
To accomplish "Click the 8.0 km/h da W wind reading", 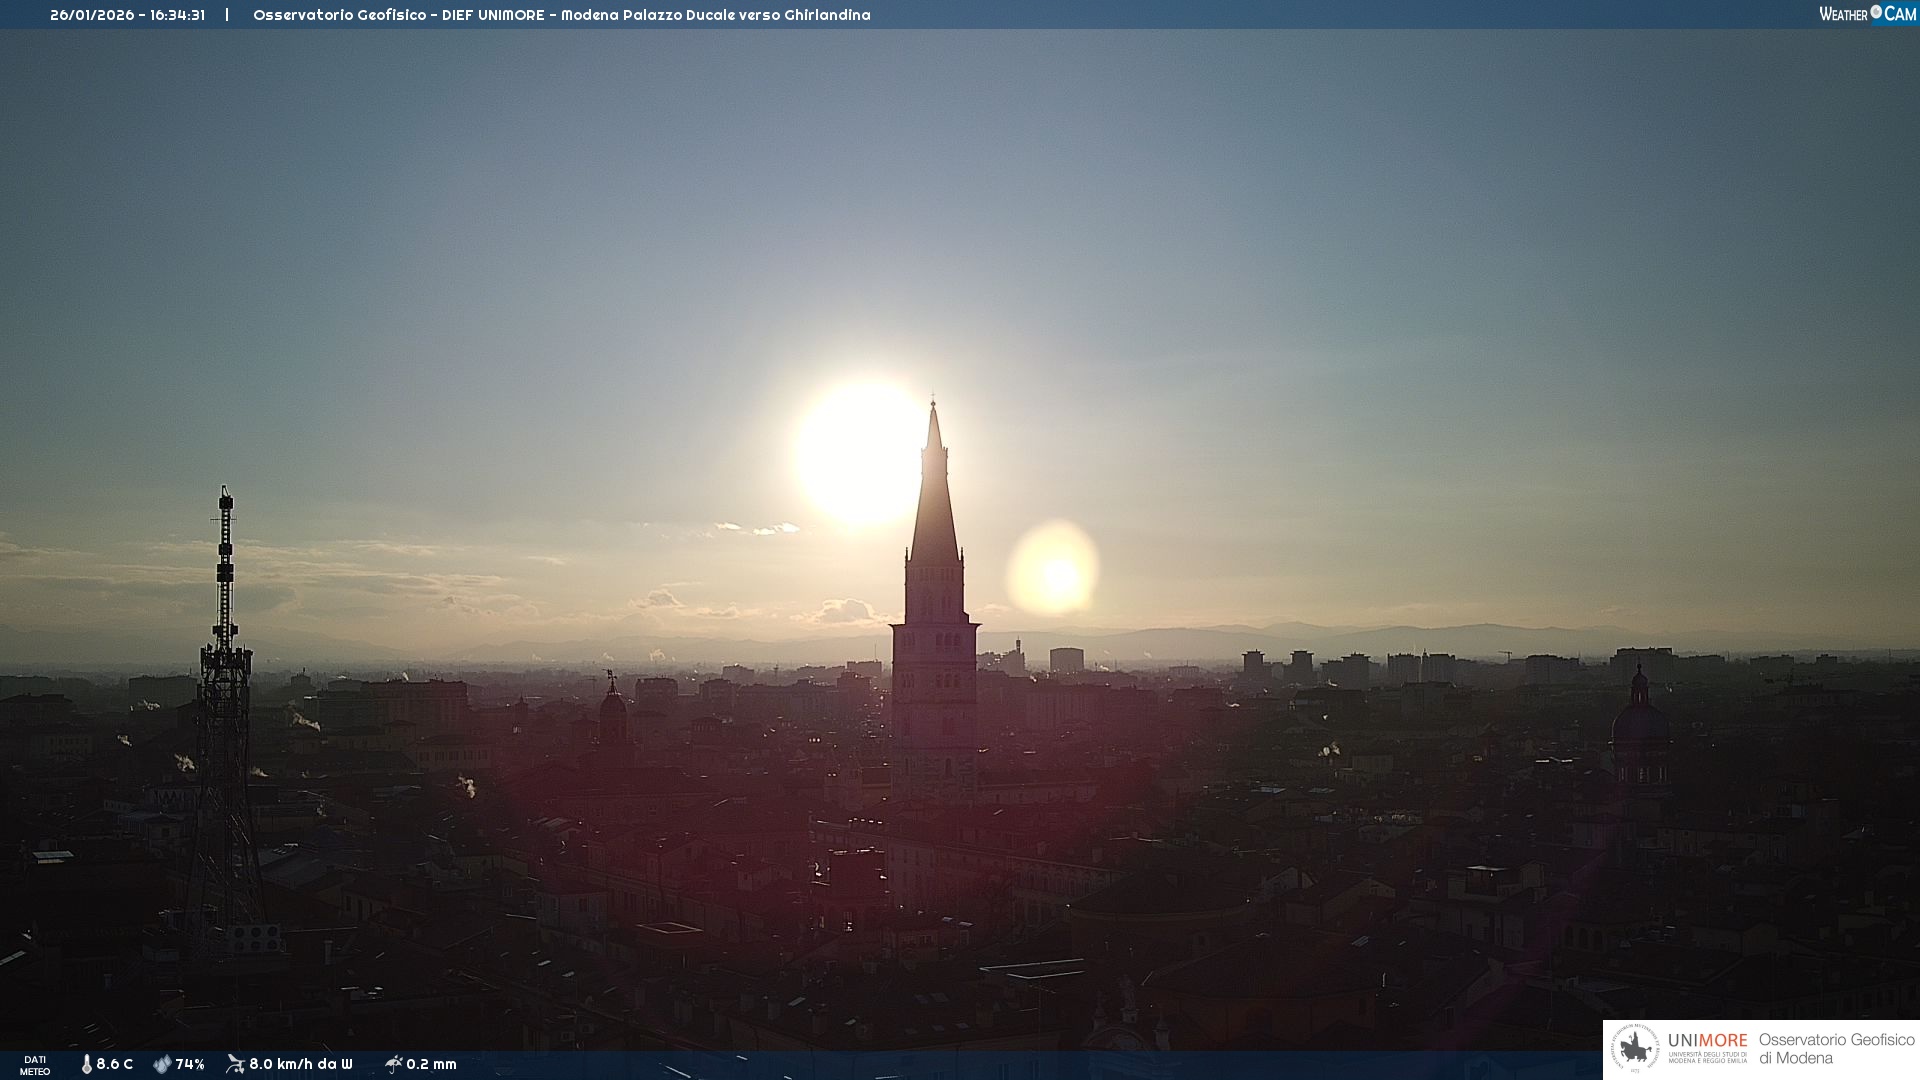I will click(x=300, y=1064).
